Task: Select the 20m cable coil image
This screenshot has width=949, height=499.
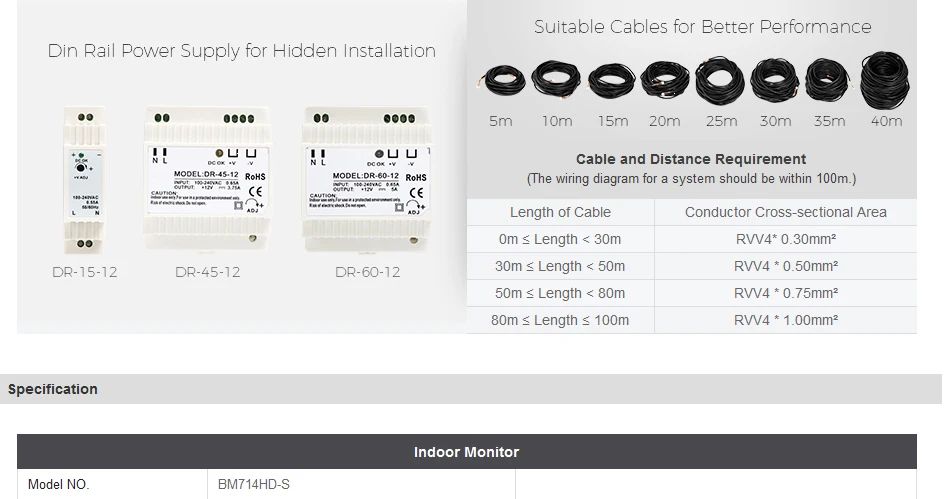Action: coord(664,82)
